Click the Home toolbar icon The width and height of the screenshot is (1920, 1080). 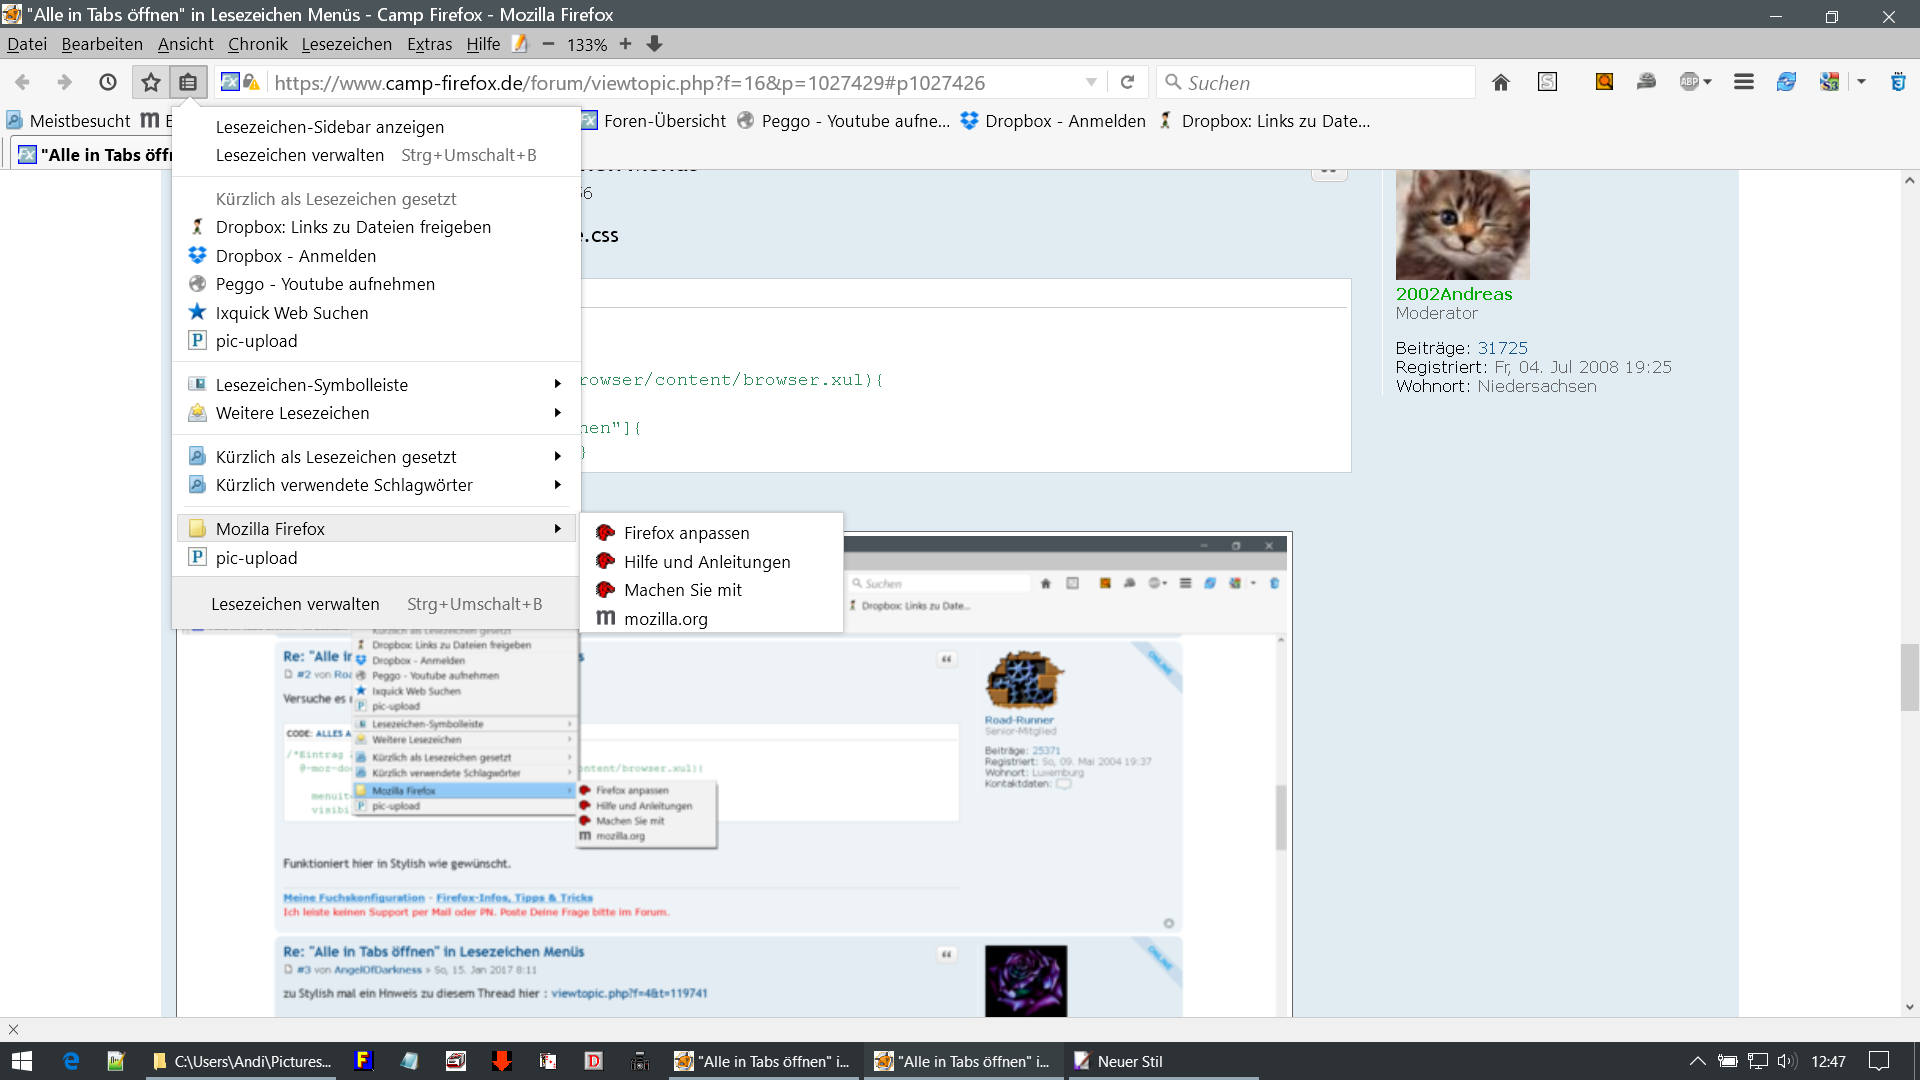(1500, 83)
